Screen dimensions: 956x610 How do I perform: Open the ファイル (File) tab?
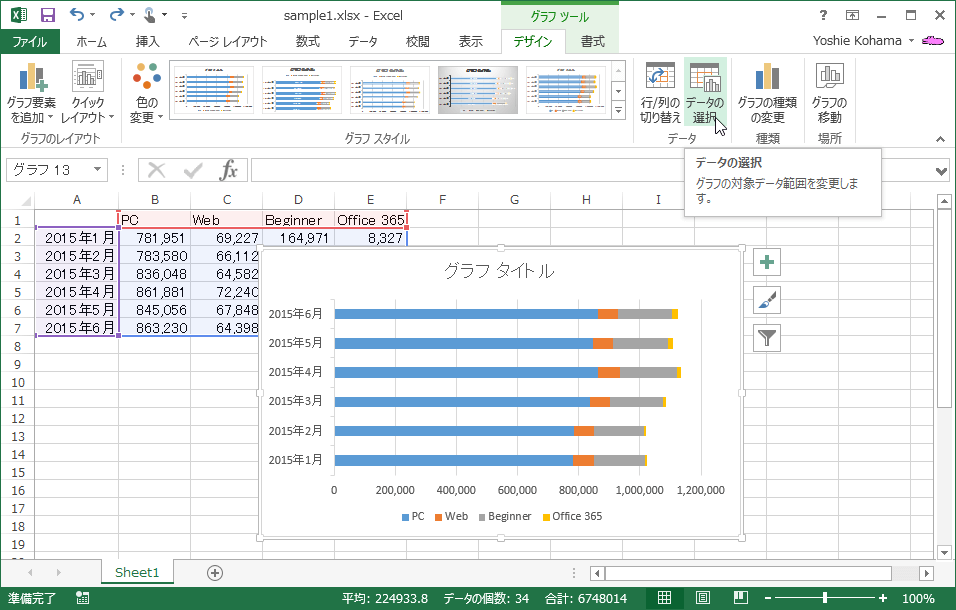(30, 41)
